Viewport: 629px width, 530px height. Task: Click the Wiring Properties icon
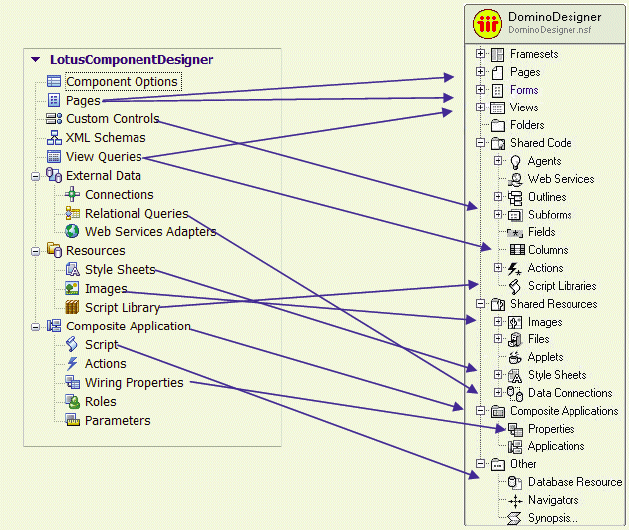click(x=73, y=382)
